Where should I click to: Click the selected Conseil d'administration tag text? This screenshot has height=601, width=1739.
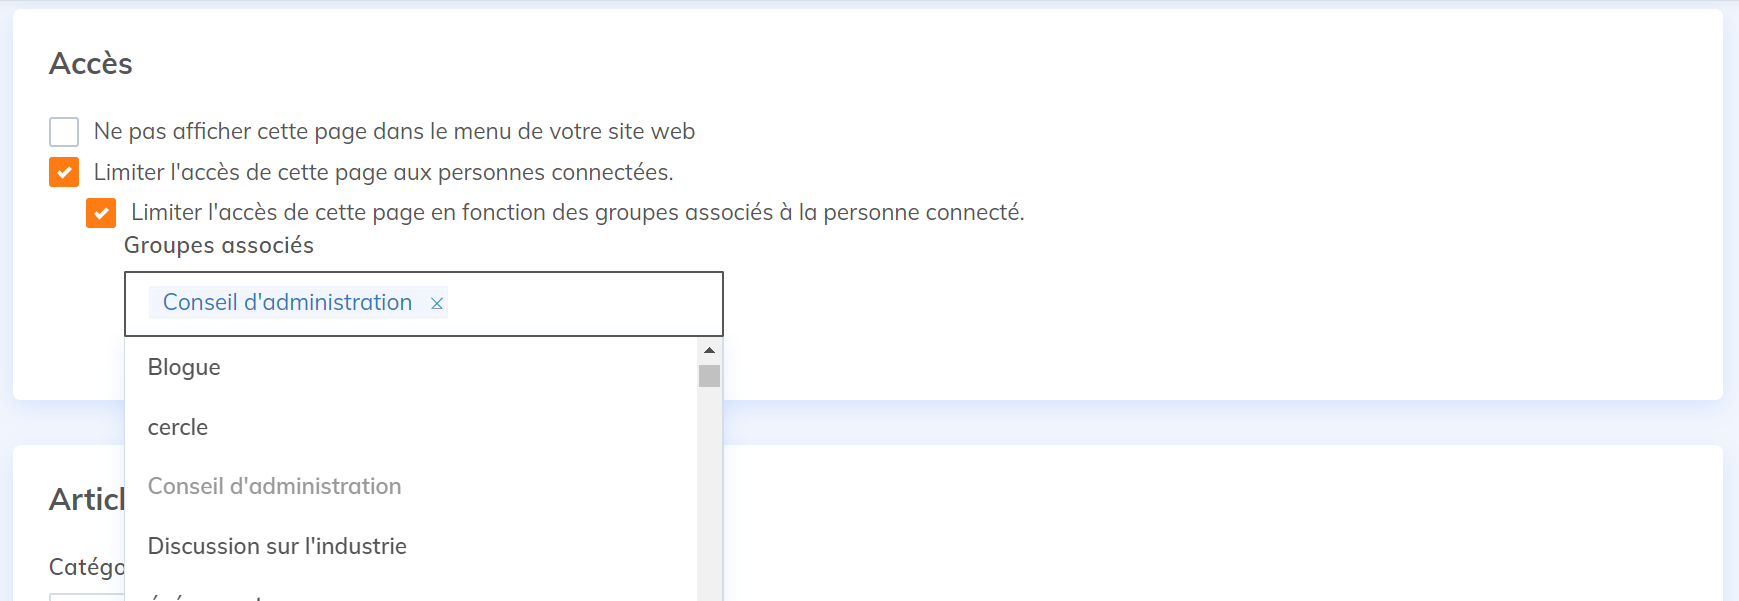point(287,302)
